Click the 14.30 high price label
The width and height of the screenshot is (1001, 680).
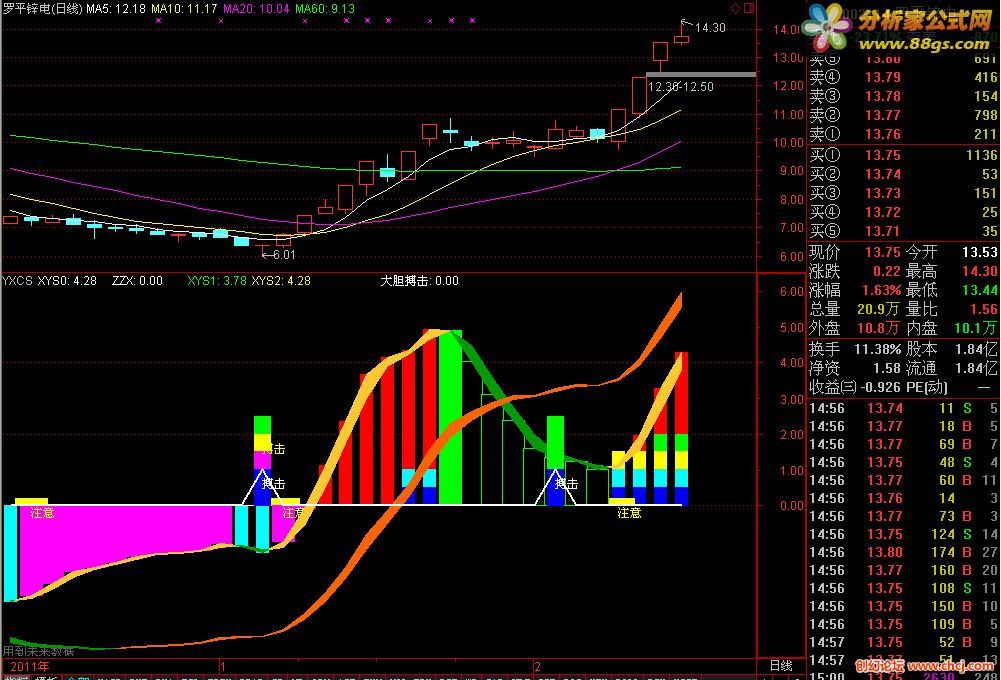[x=710, y=27]
